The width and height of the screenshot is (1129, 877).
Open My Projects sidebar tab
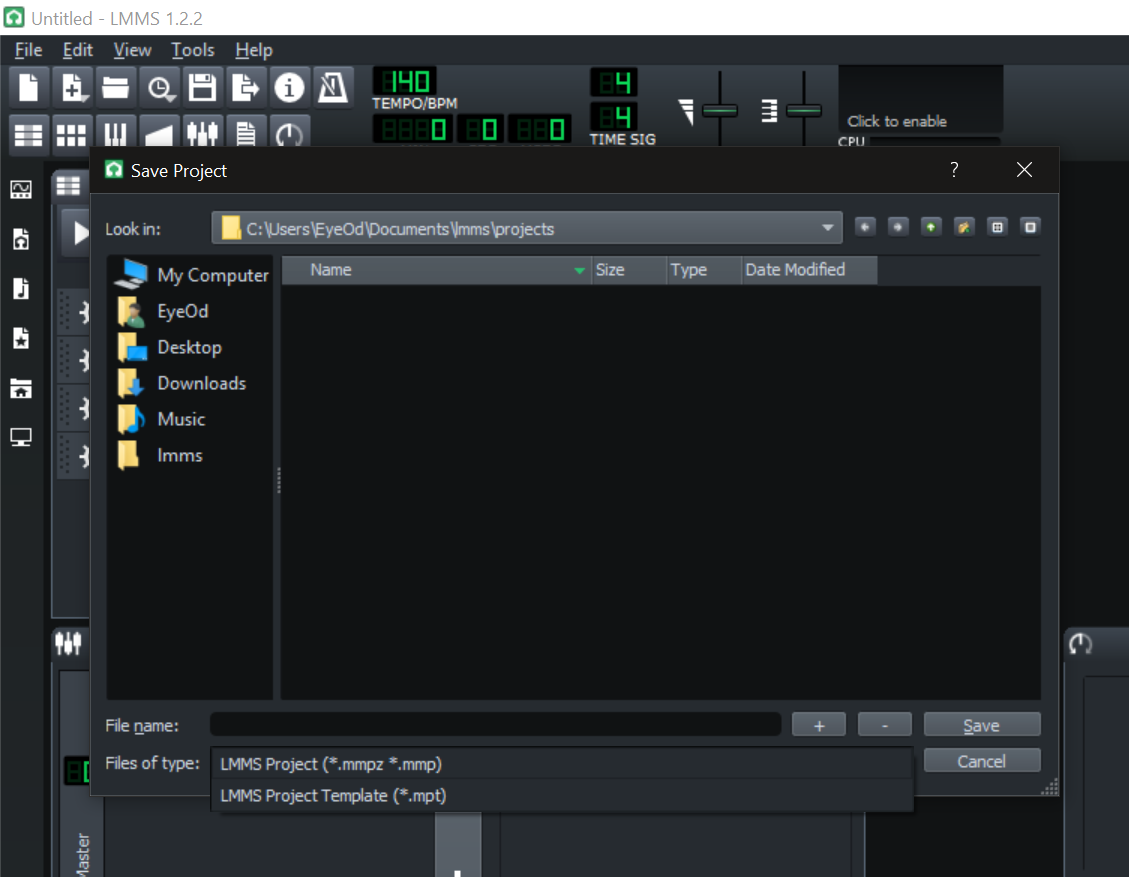click(x=21, y=239)
